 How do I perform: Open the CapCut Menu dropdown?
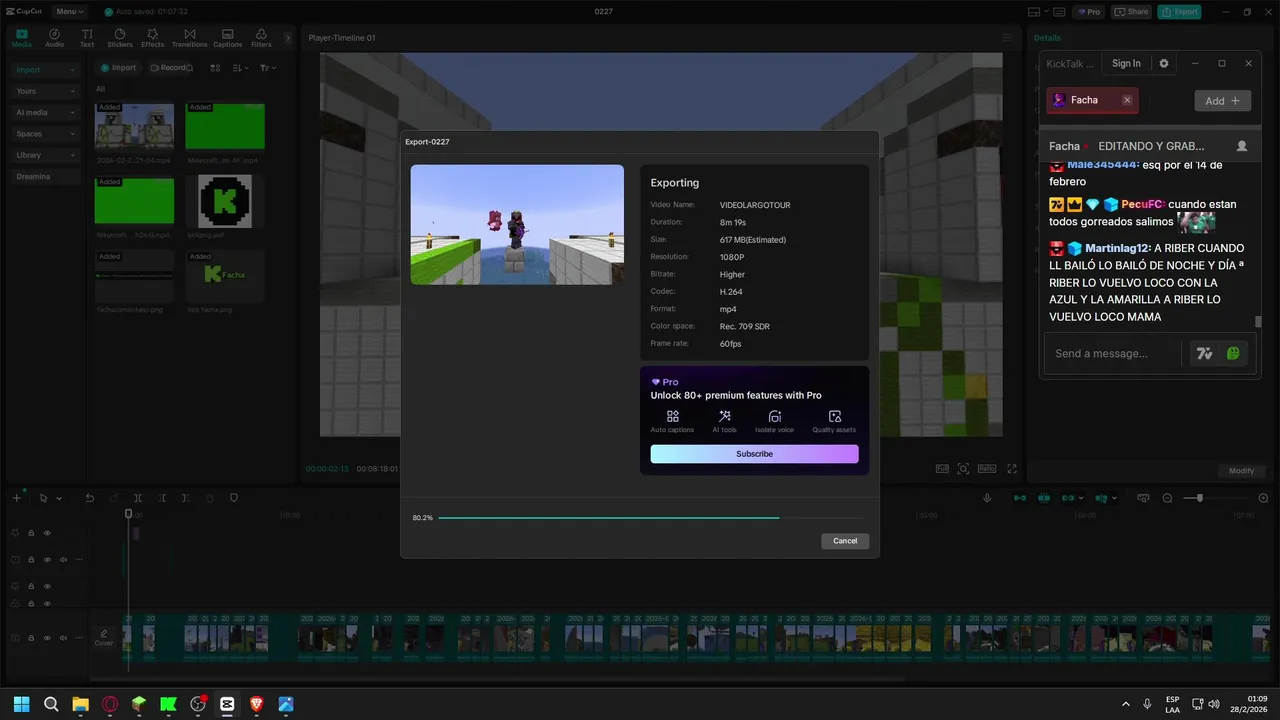pyautogui.click(x=70, y=11)
